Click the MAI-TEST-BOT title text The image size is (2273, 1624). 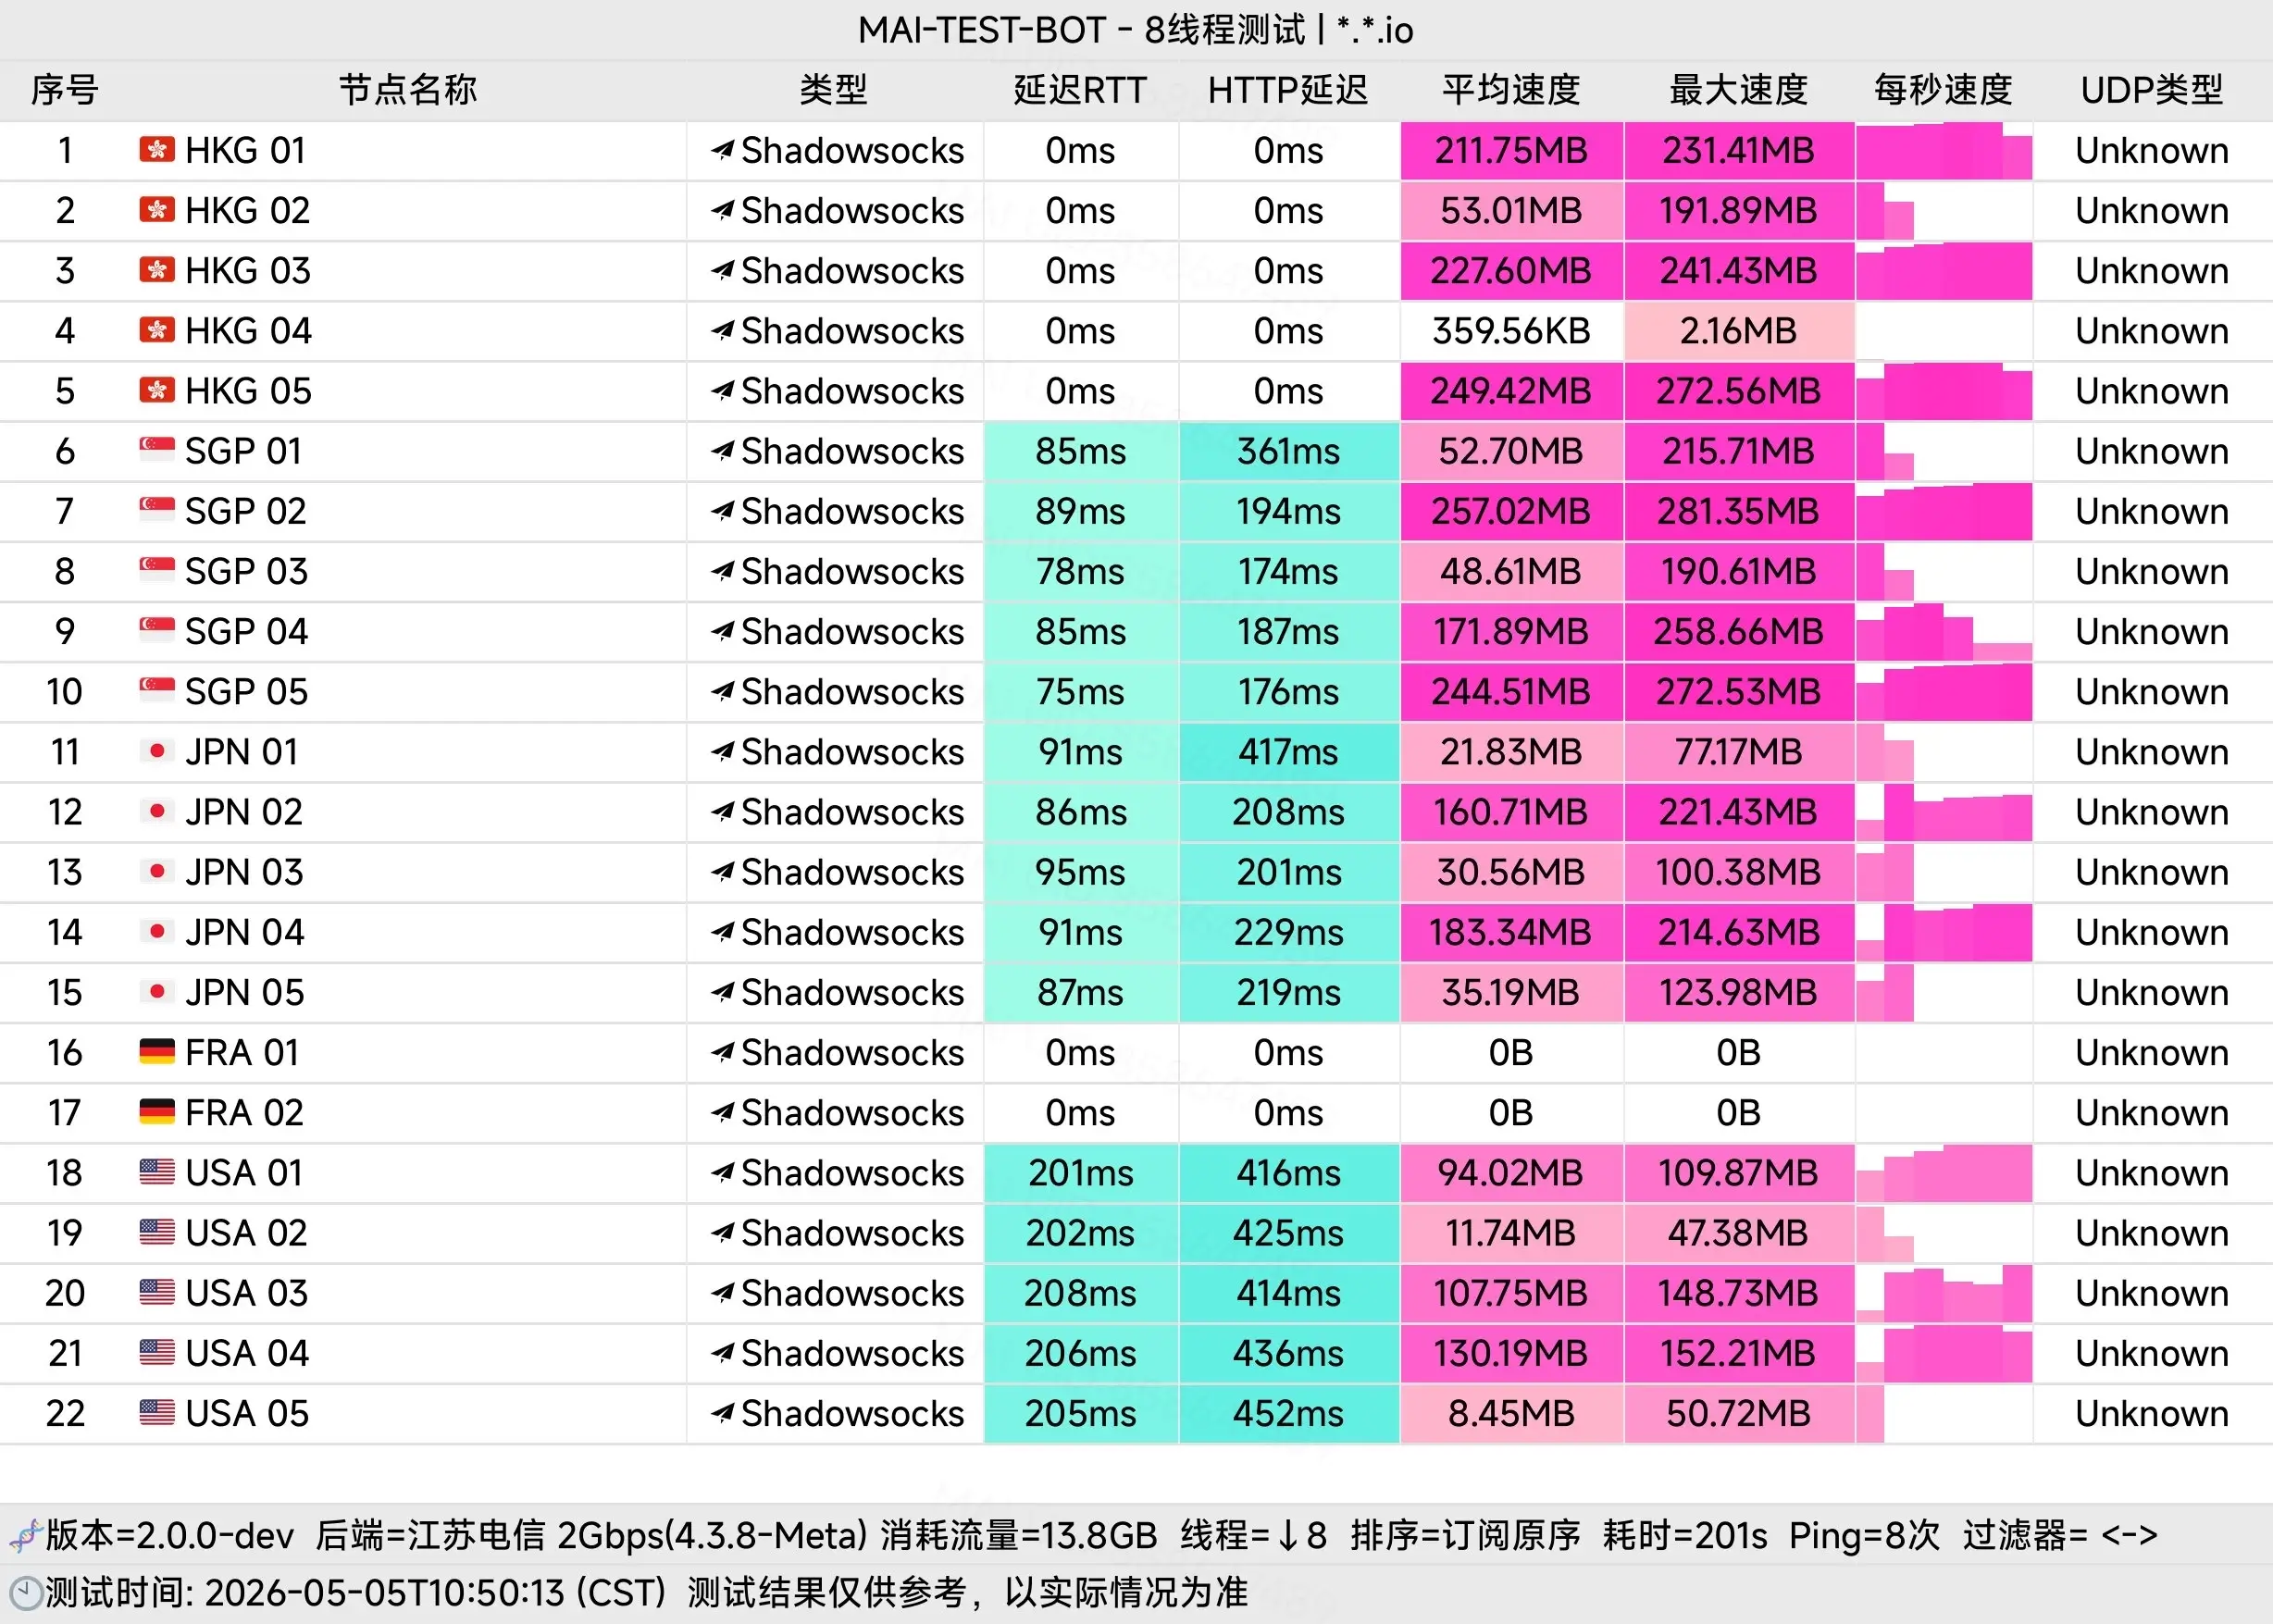(x=981, y=30)
